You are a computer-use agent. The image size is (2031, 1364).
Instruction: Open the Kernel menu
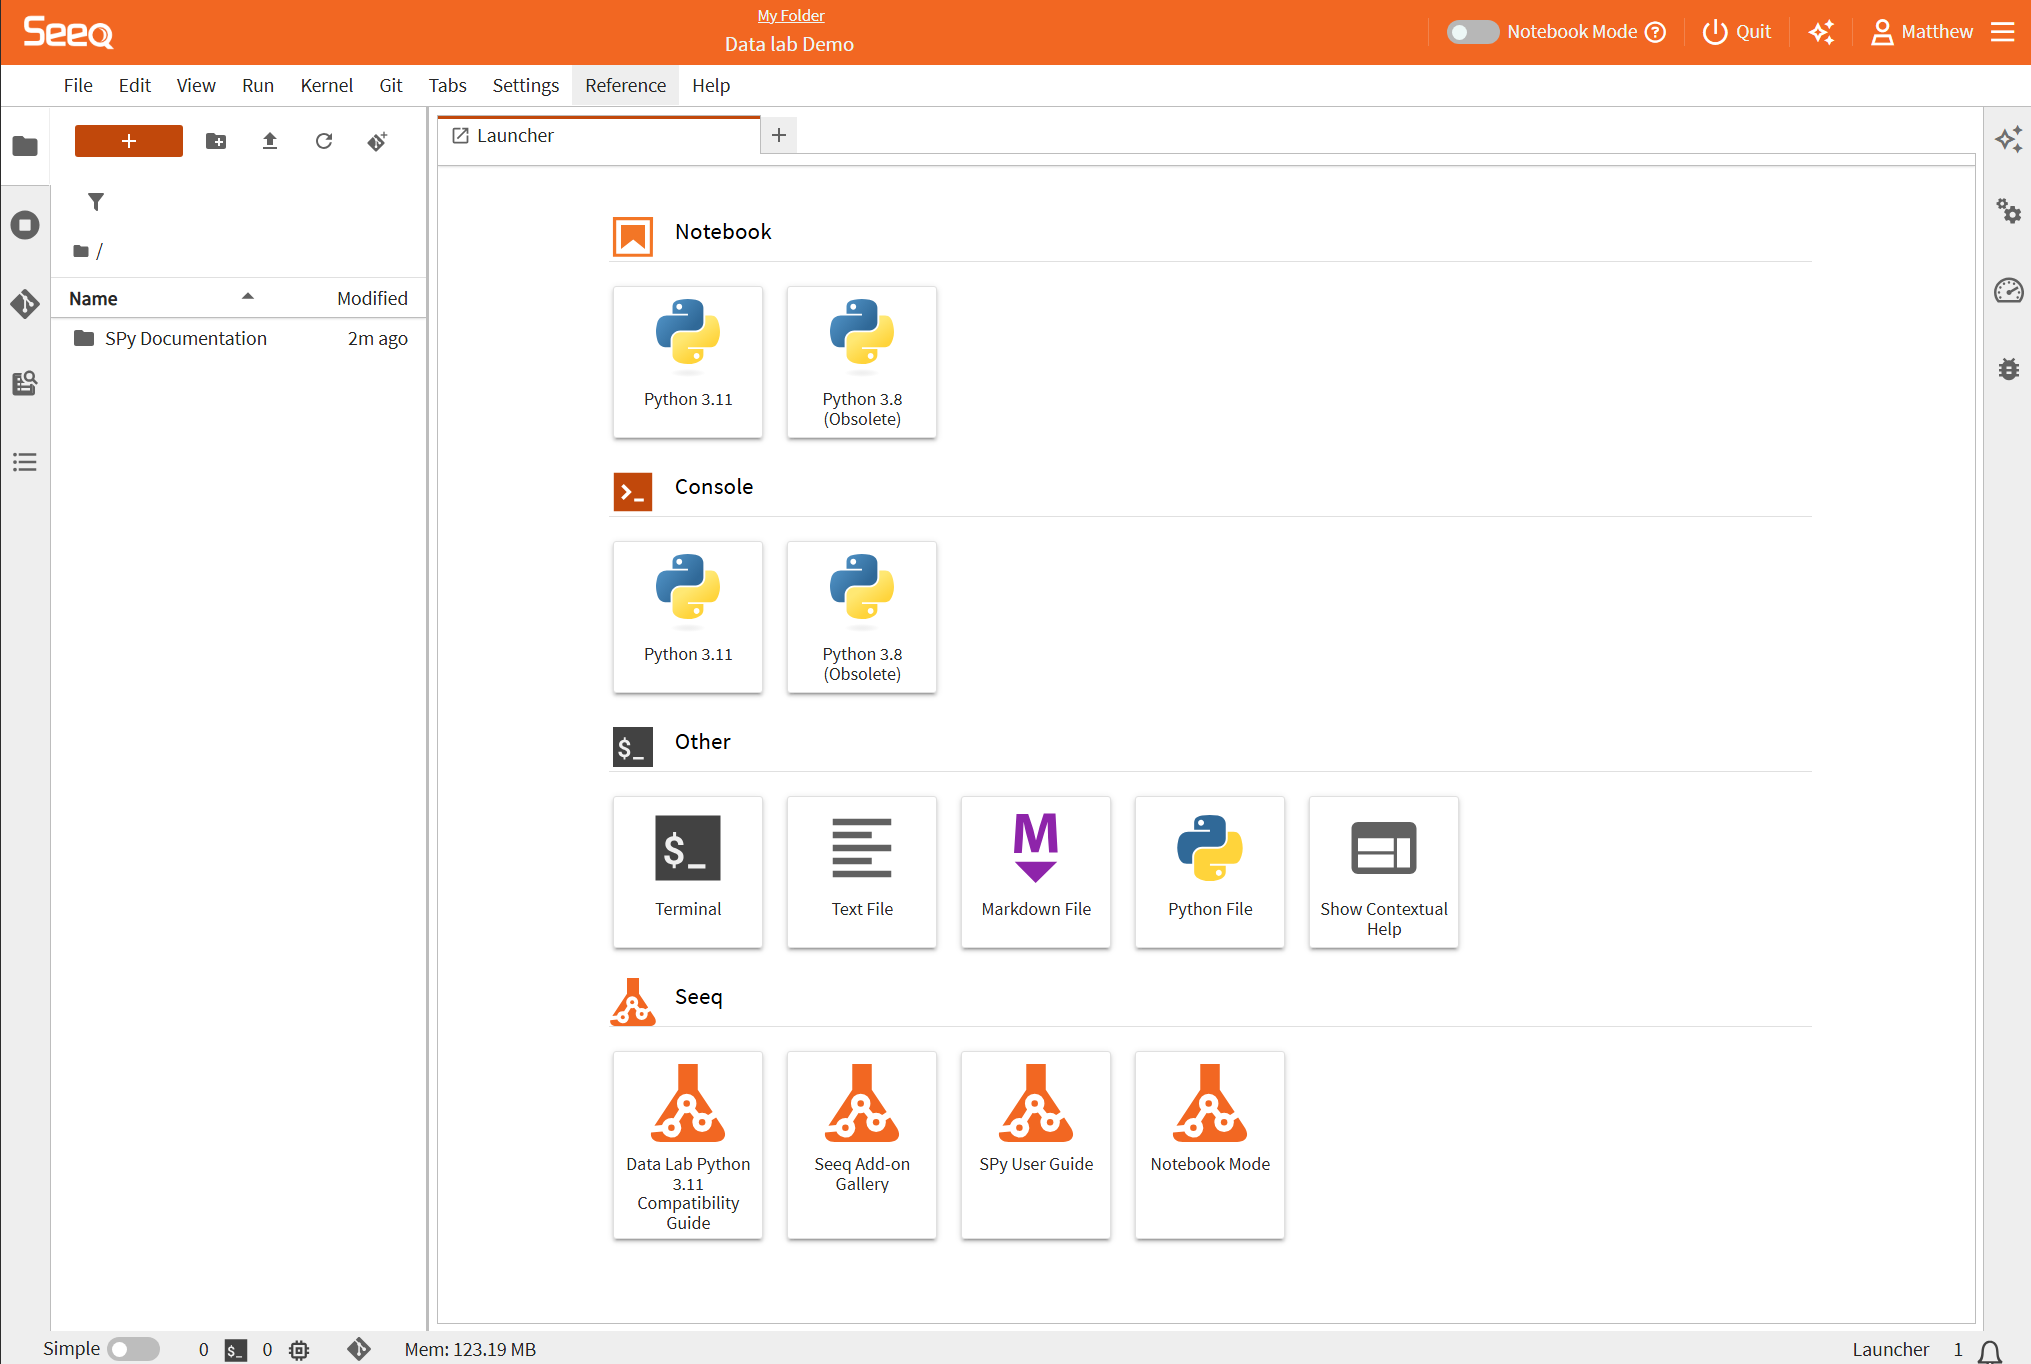[x=326, y=86]
